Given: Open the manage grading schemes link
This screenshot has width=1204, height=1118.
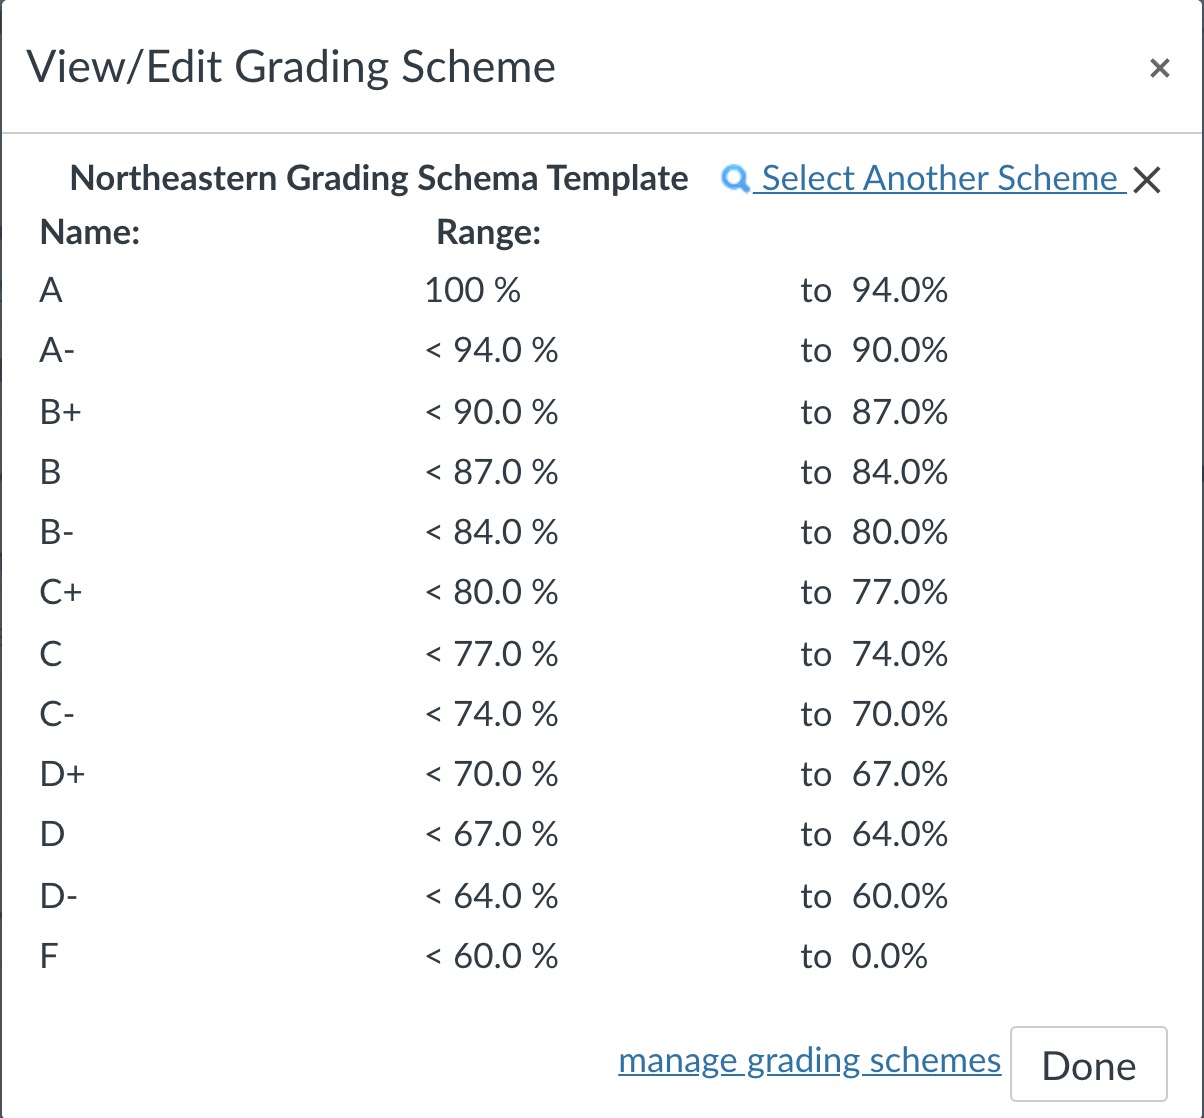Looking at the screenshot, I should point(809,1060).
